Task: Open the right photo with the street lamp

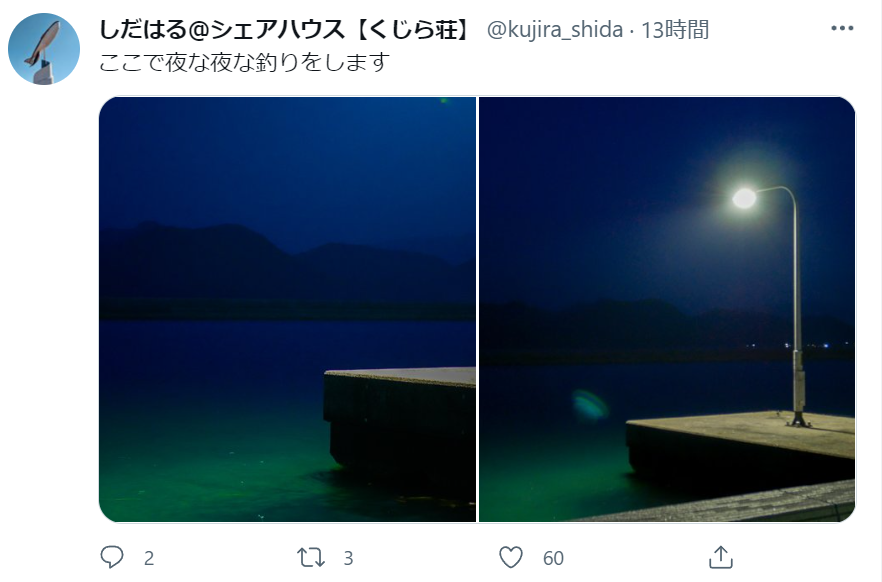Action: click(667, 309)
